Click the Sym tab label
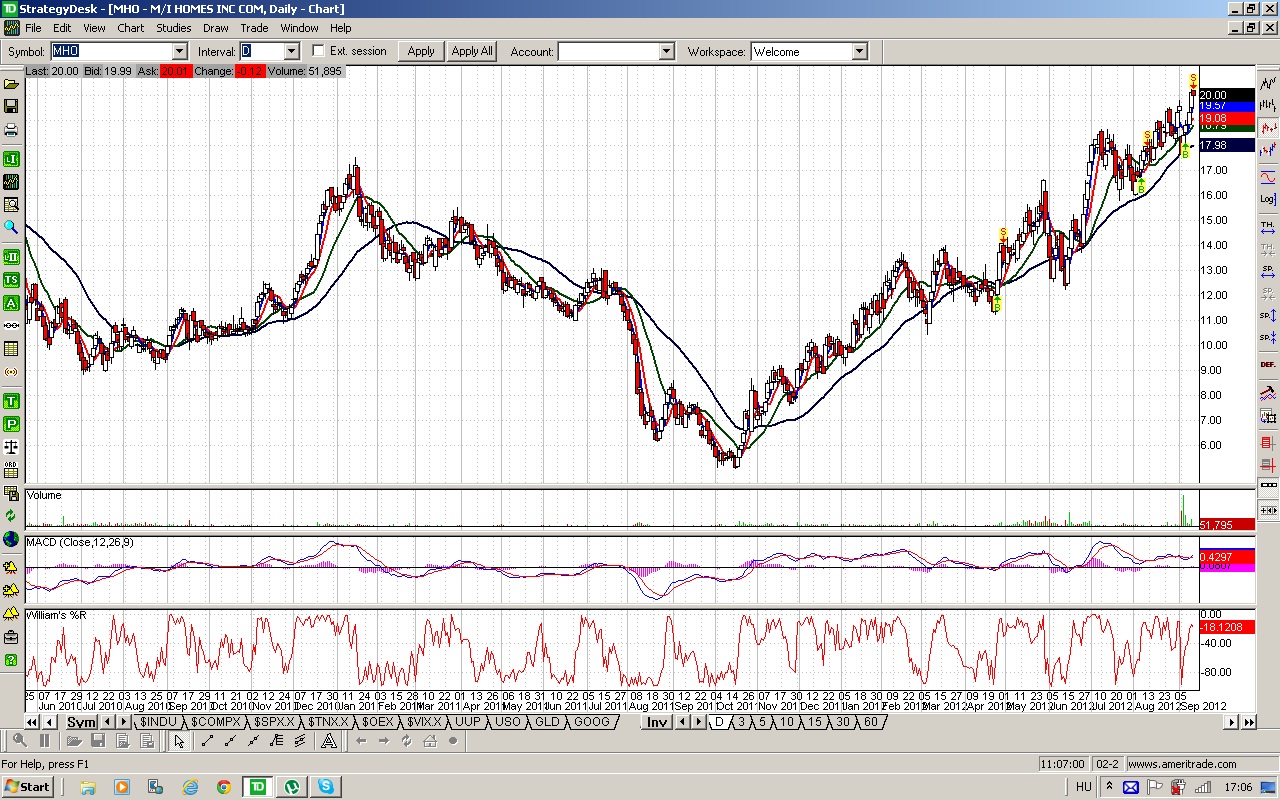Image resolution: width=1280 pixels, height=800 pixels. [81, 722]
